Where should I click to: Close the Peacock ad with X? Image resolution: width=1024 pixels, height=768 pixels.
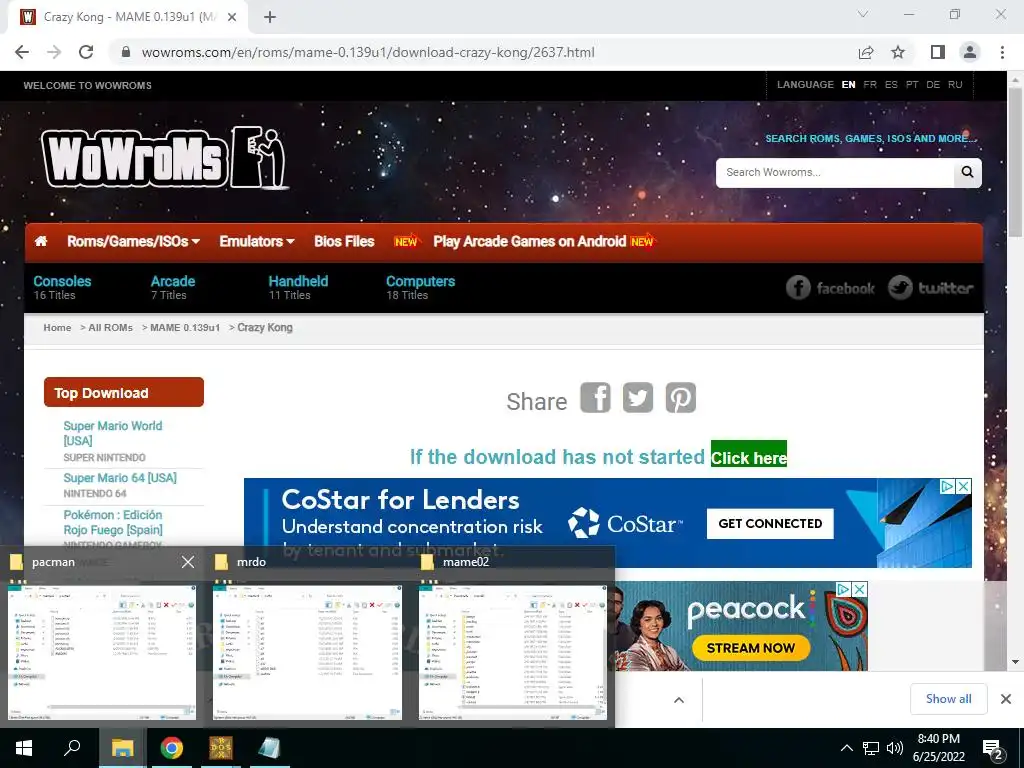(860, 589)
